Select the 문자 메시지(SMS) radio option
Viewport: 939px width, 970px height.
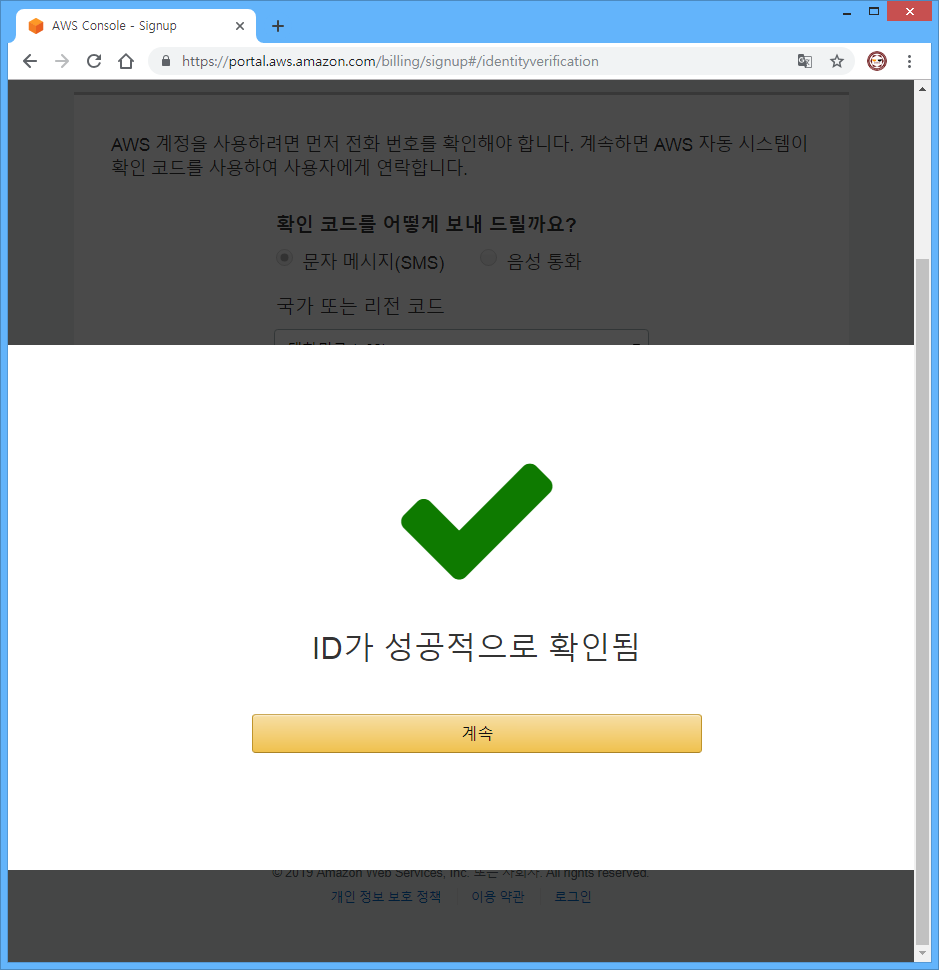click(285, 258)
